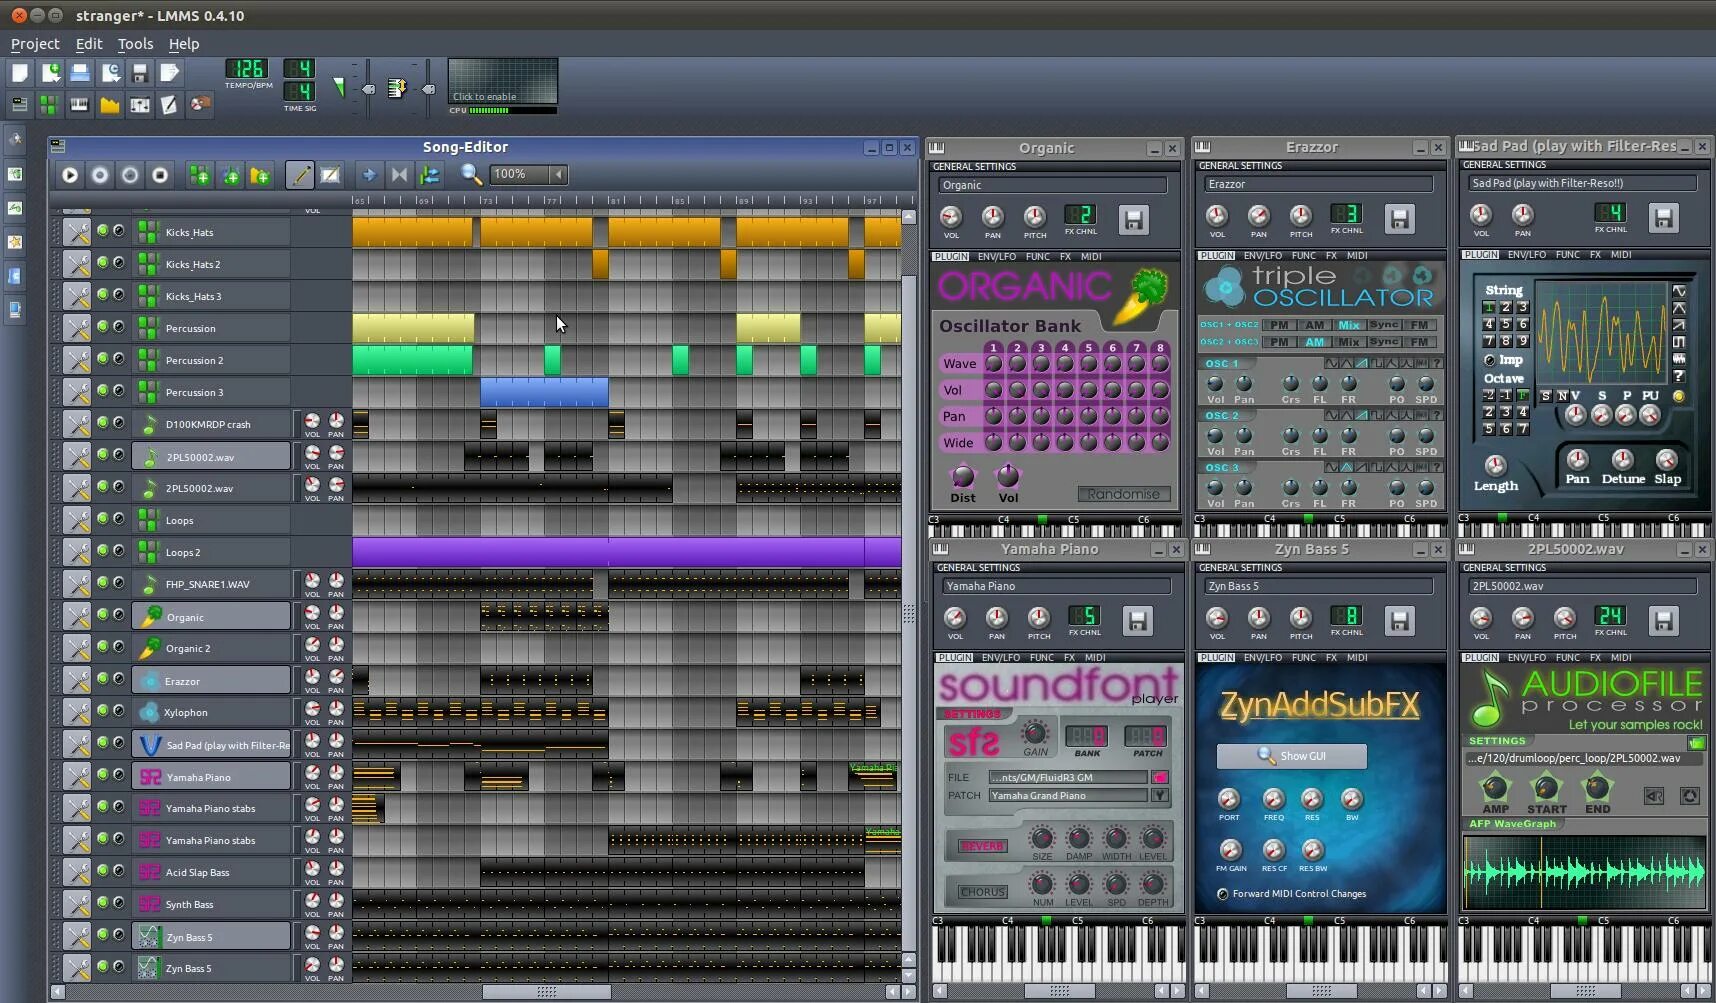Solo the Xylophon track
Screen dimensions: 1716x1003
pos(118,711)
